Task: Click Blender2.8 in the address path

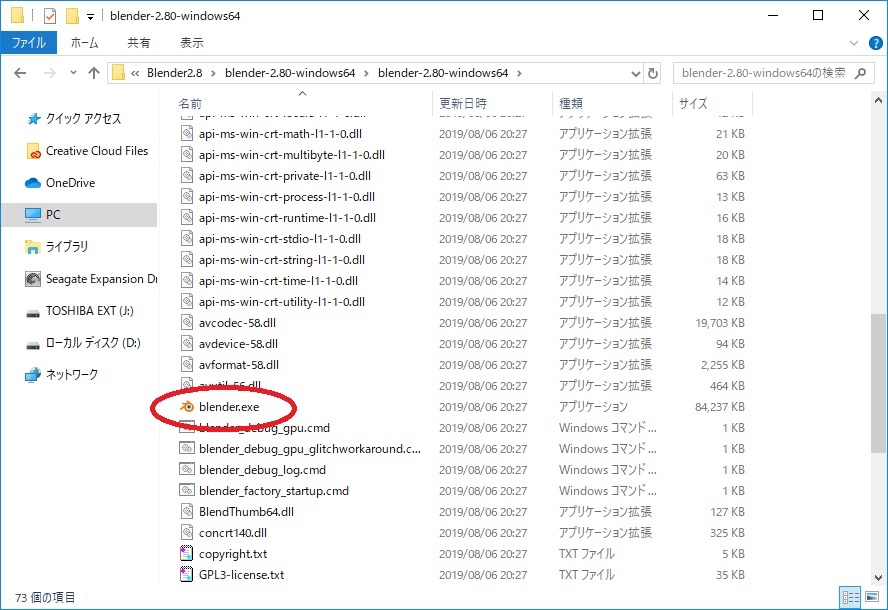Action: (x=174, y=73)
